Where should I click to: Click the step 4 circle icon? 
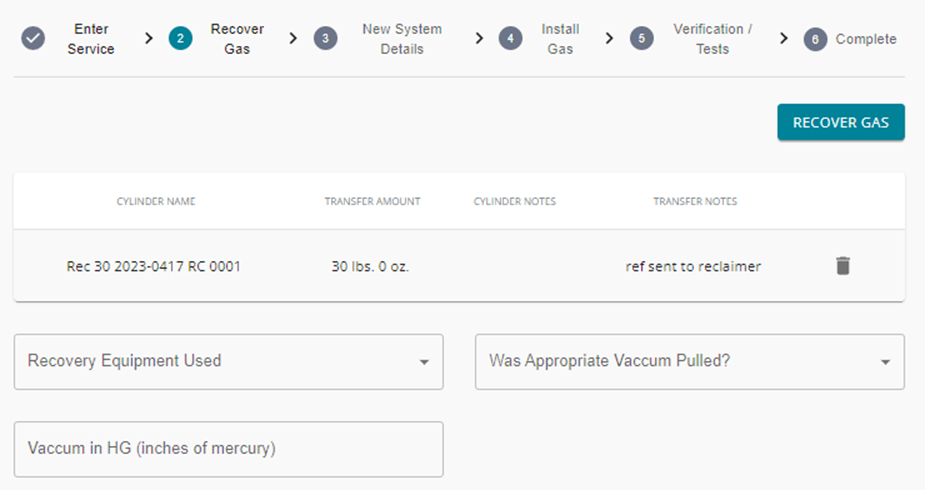coord(510,39)
